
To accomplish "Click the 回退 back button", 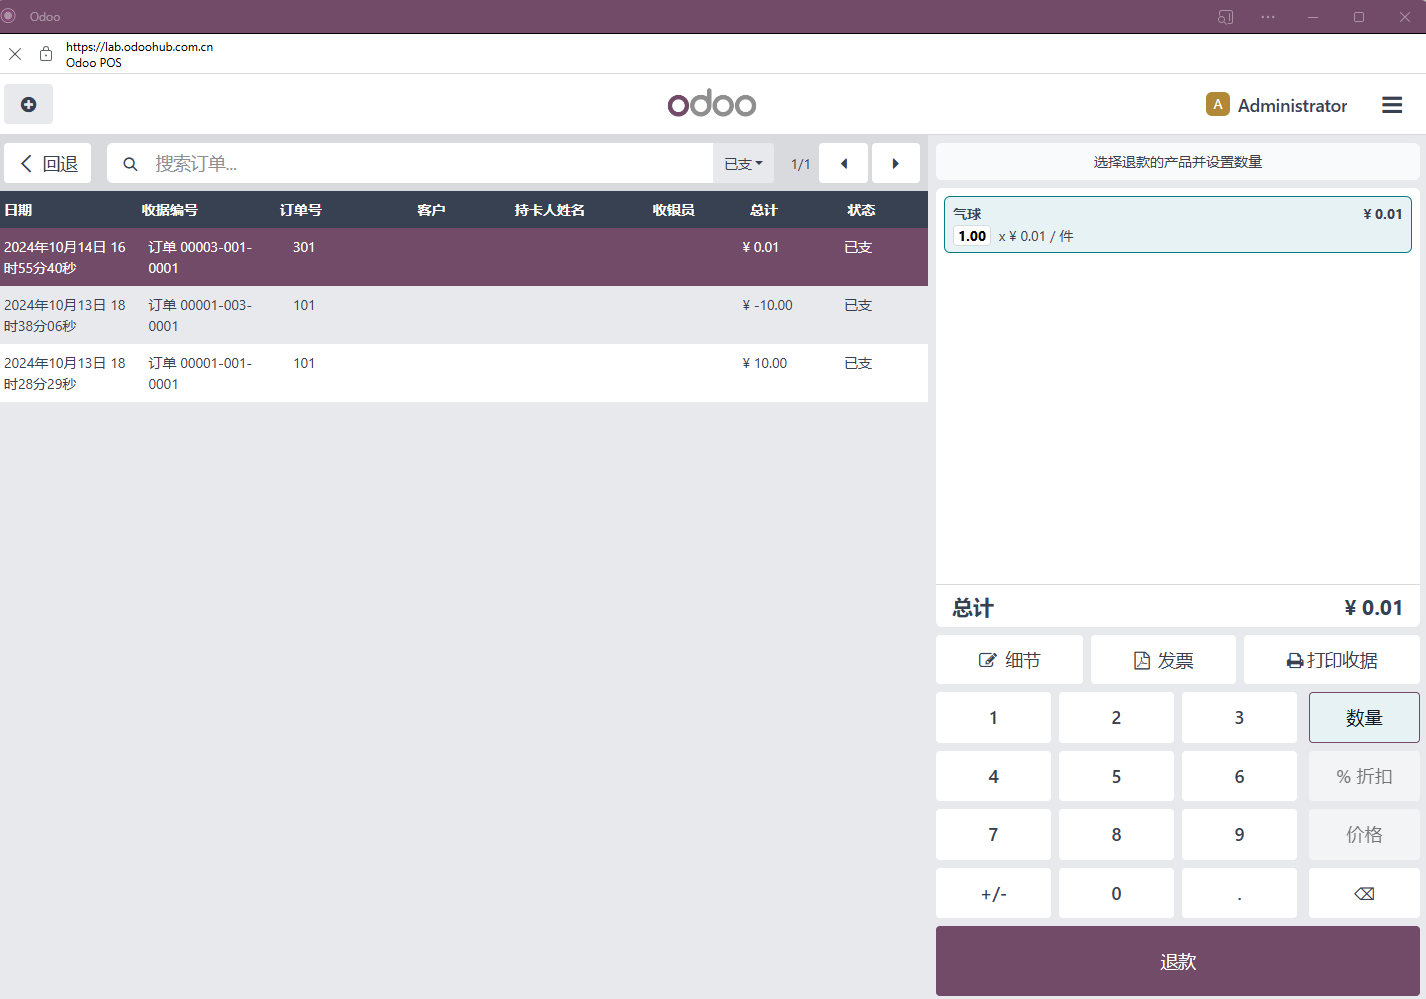I will pyautogui.click(x=48, y=163).
